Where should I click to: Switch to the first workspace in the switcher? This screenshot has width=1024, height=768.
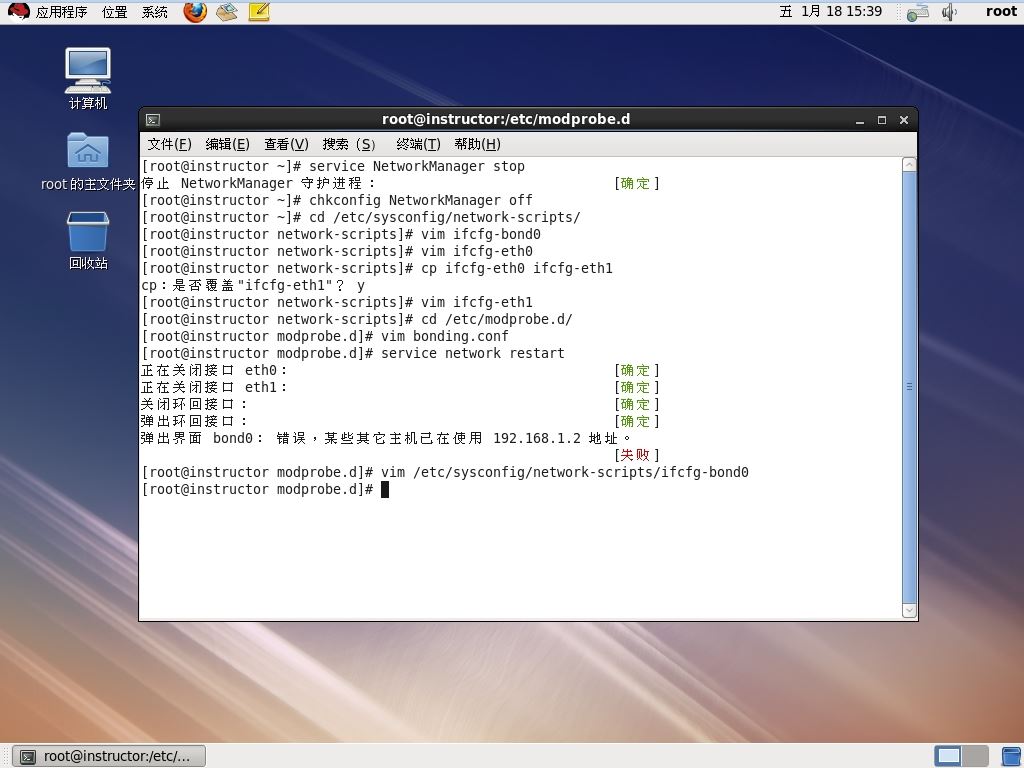(948, 756)
